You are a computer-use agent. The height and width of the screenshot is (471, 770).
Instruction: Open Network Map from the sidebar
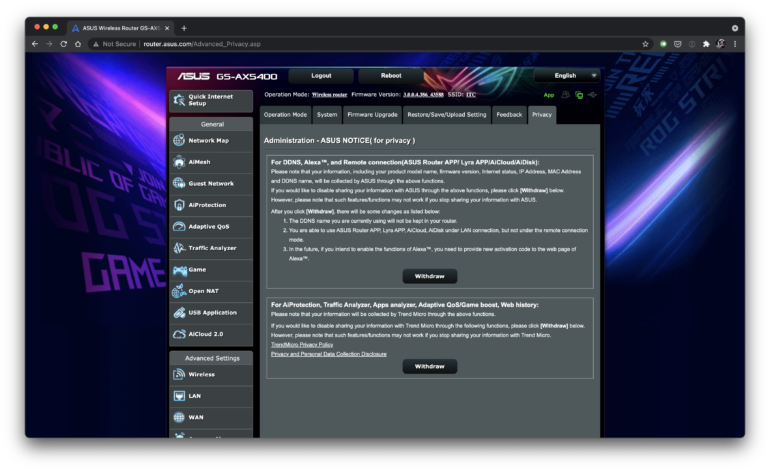(x=211, y=140)
